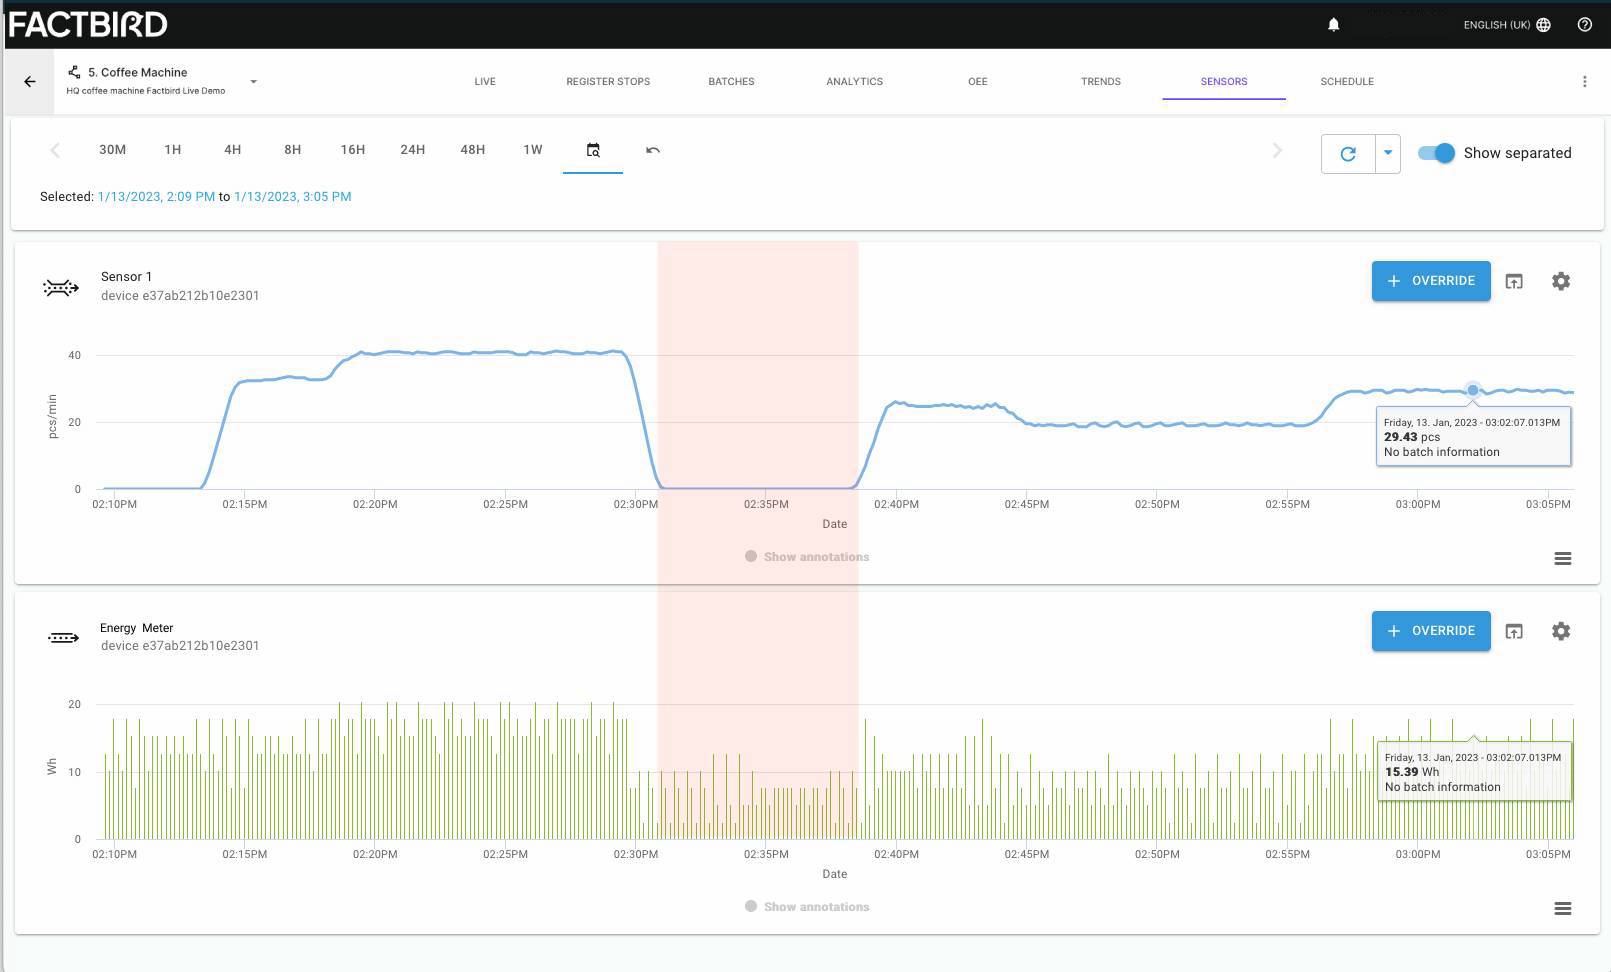This screenshot has width=1611, height=972.
Task: Go back with the left arrow
Action: tap(30, 82)
